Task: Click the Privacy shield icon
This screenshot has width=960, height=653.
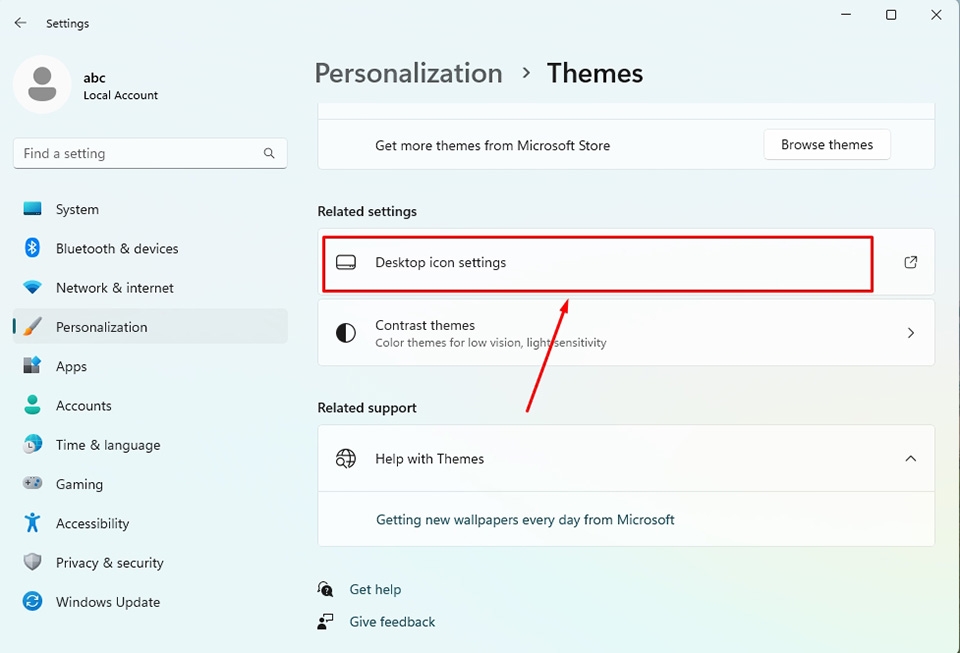Action: coord(32,562)
